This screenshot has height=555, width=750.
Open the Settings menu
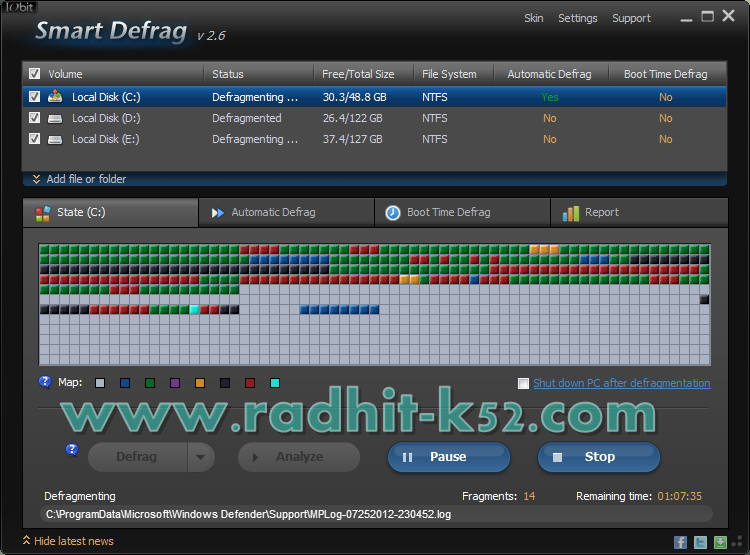pyautogui.click(x=577, y=18)
